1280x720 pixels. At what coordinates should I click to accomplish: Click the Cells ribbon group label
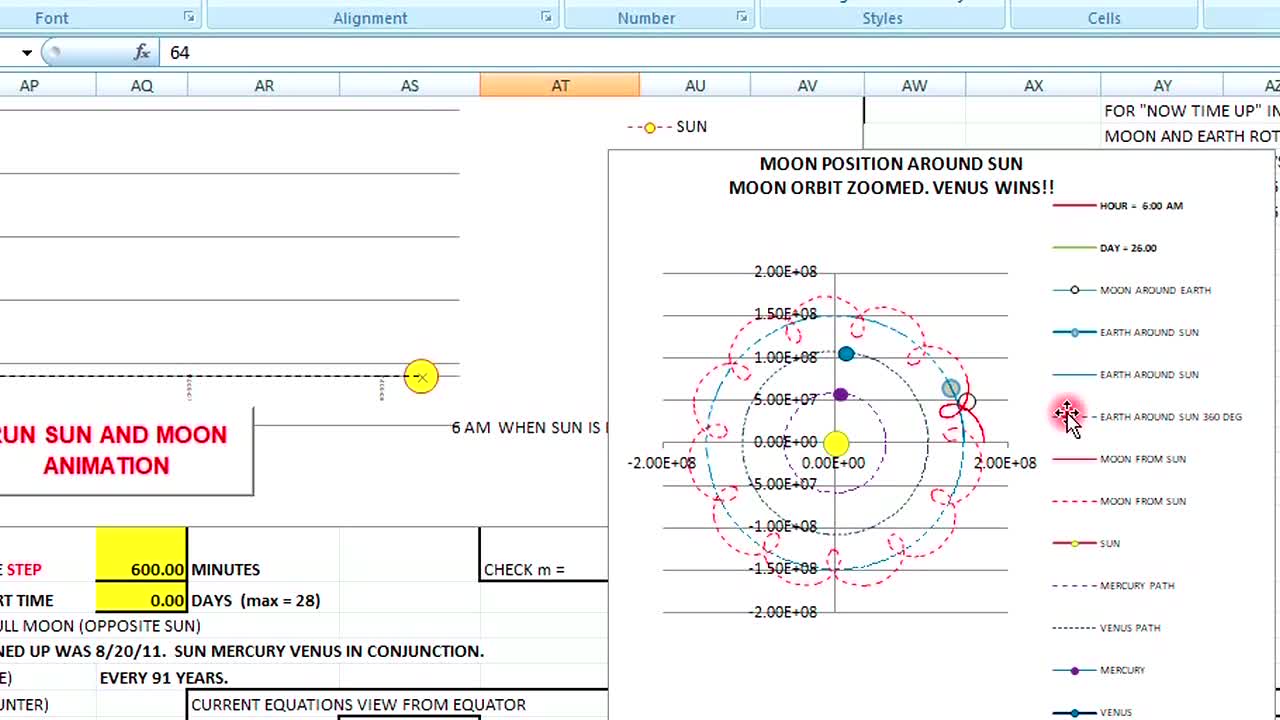pyautogui.click(x=1104, y=18)
